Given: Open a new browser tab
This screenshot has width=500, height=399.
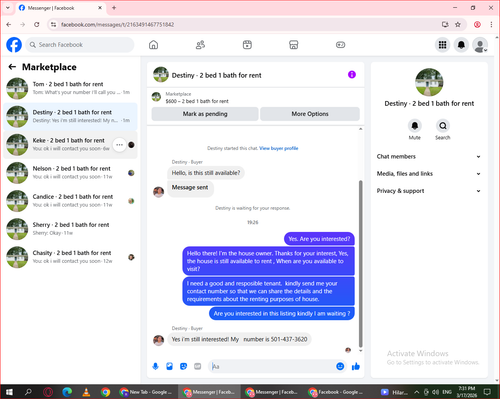Looking at the screenshot, I should click(114, 8).
